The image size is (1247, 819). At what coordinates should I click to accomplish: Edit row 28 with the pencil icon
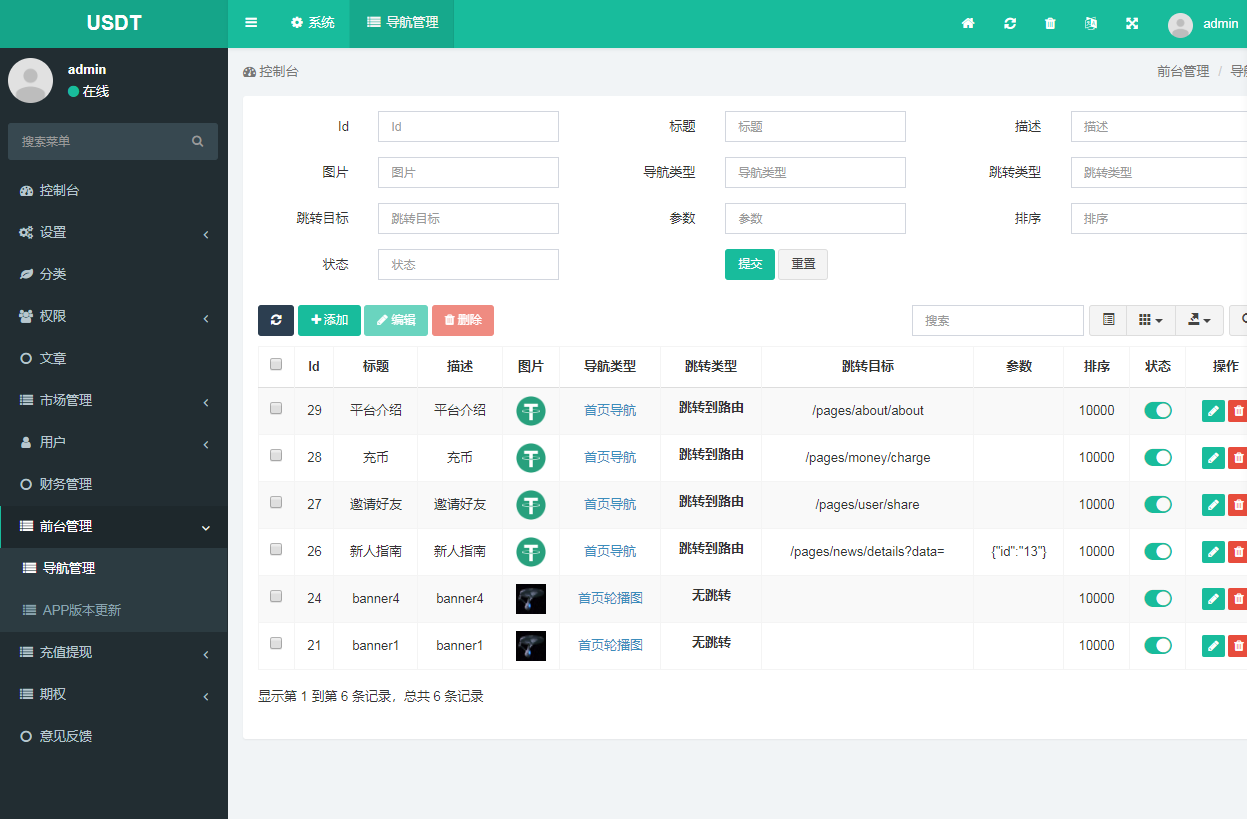[x=1213, y=457]
